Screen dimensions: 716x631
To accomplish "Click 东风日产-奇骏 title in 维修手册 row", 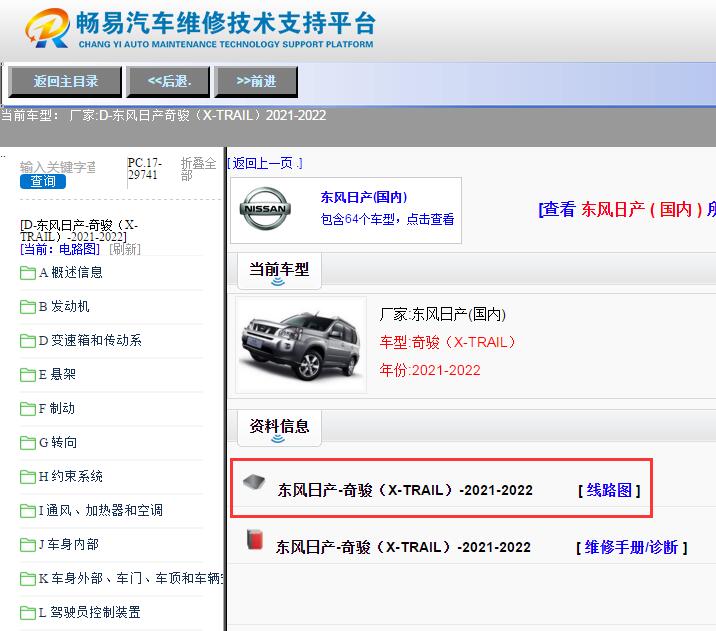I will 403,547.
